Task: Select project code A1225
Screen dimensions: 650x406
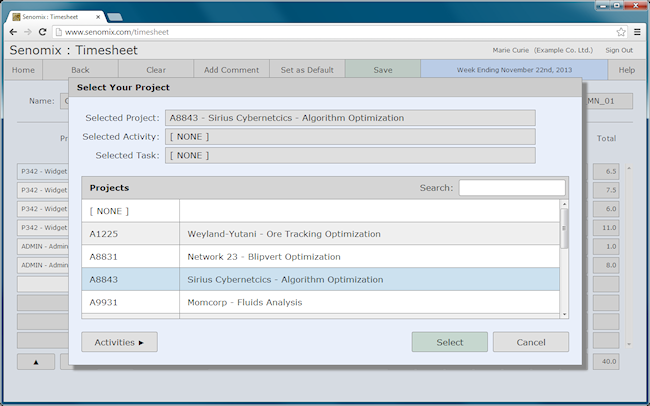Action: coord(104,234)
